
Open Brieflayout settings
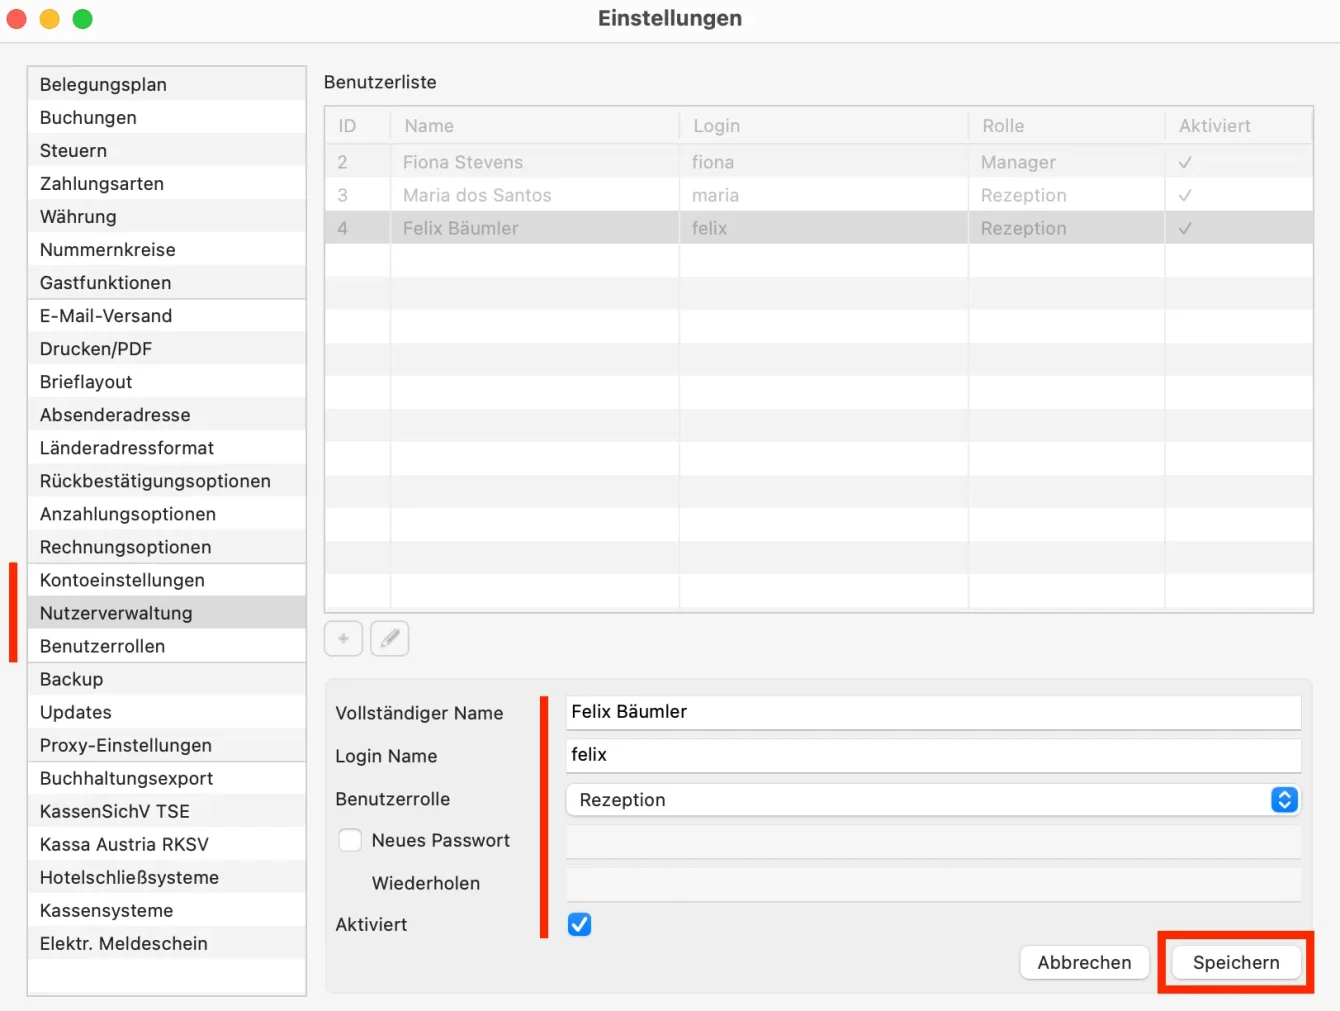tap(167, 381)
